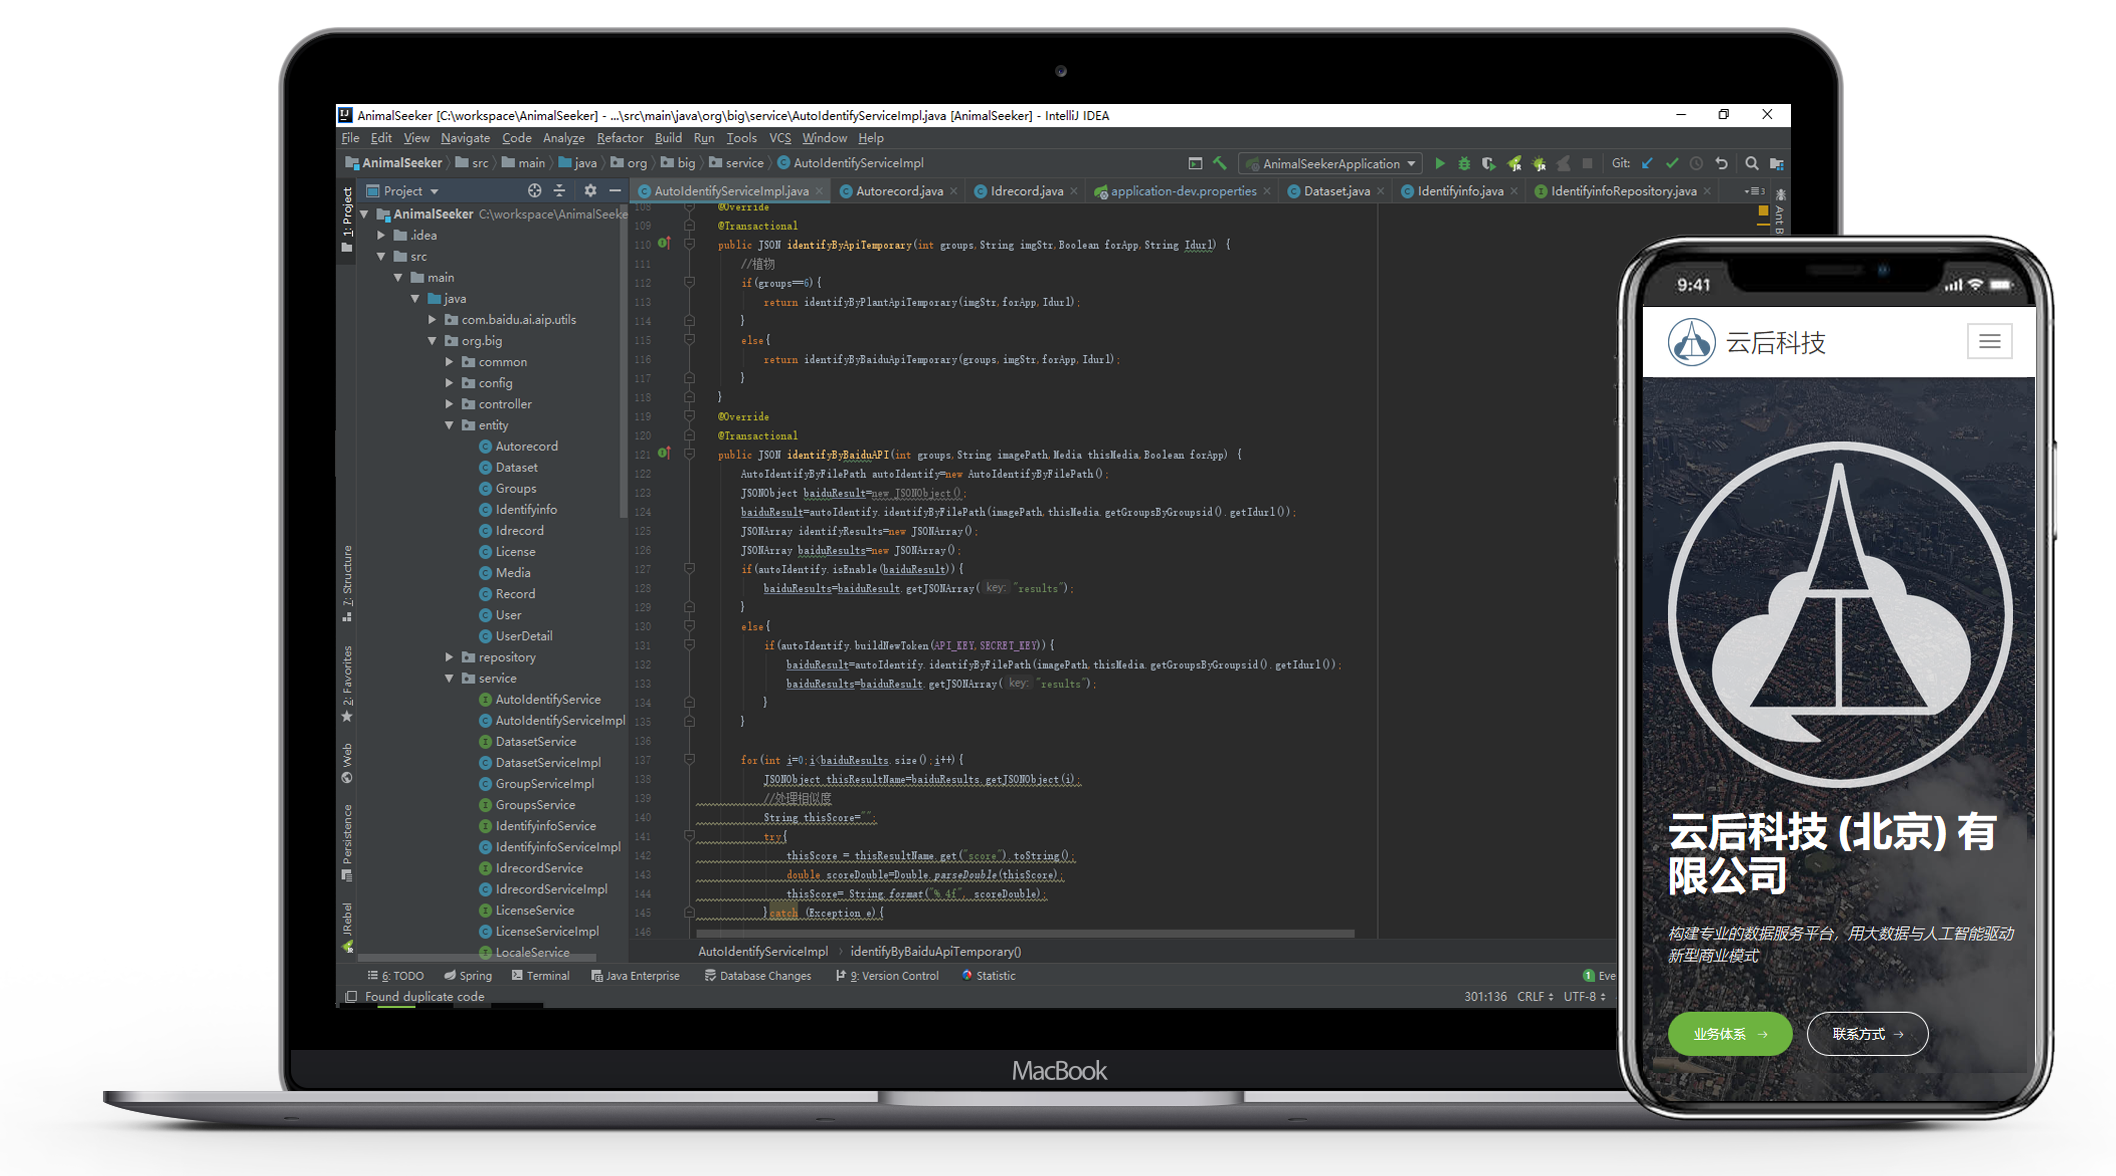Tap the 业务体系 green button on phone
The height and width of the screenshot is (1176, 2116).
1729,1034
